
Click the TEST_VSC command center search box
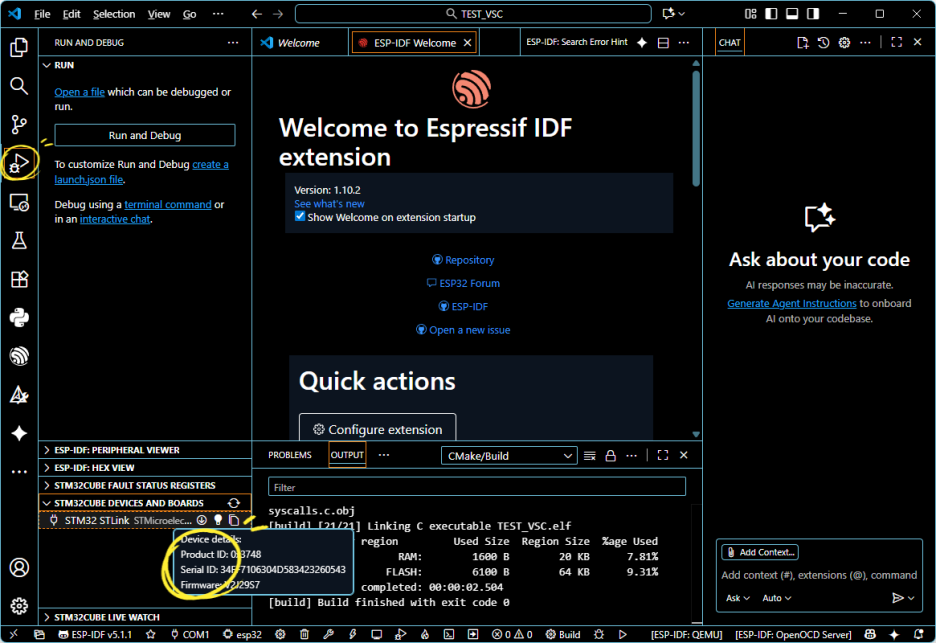point(473,14)
